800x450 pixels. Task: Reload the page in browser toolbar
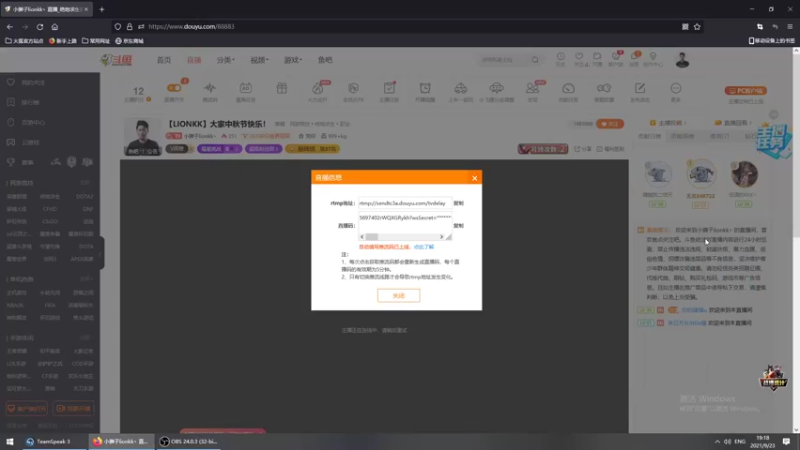coord(40,27)
